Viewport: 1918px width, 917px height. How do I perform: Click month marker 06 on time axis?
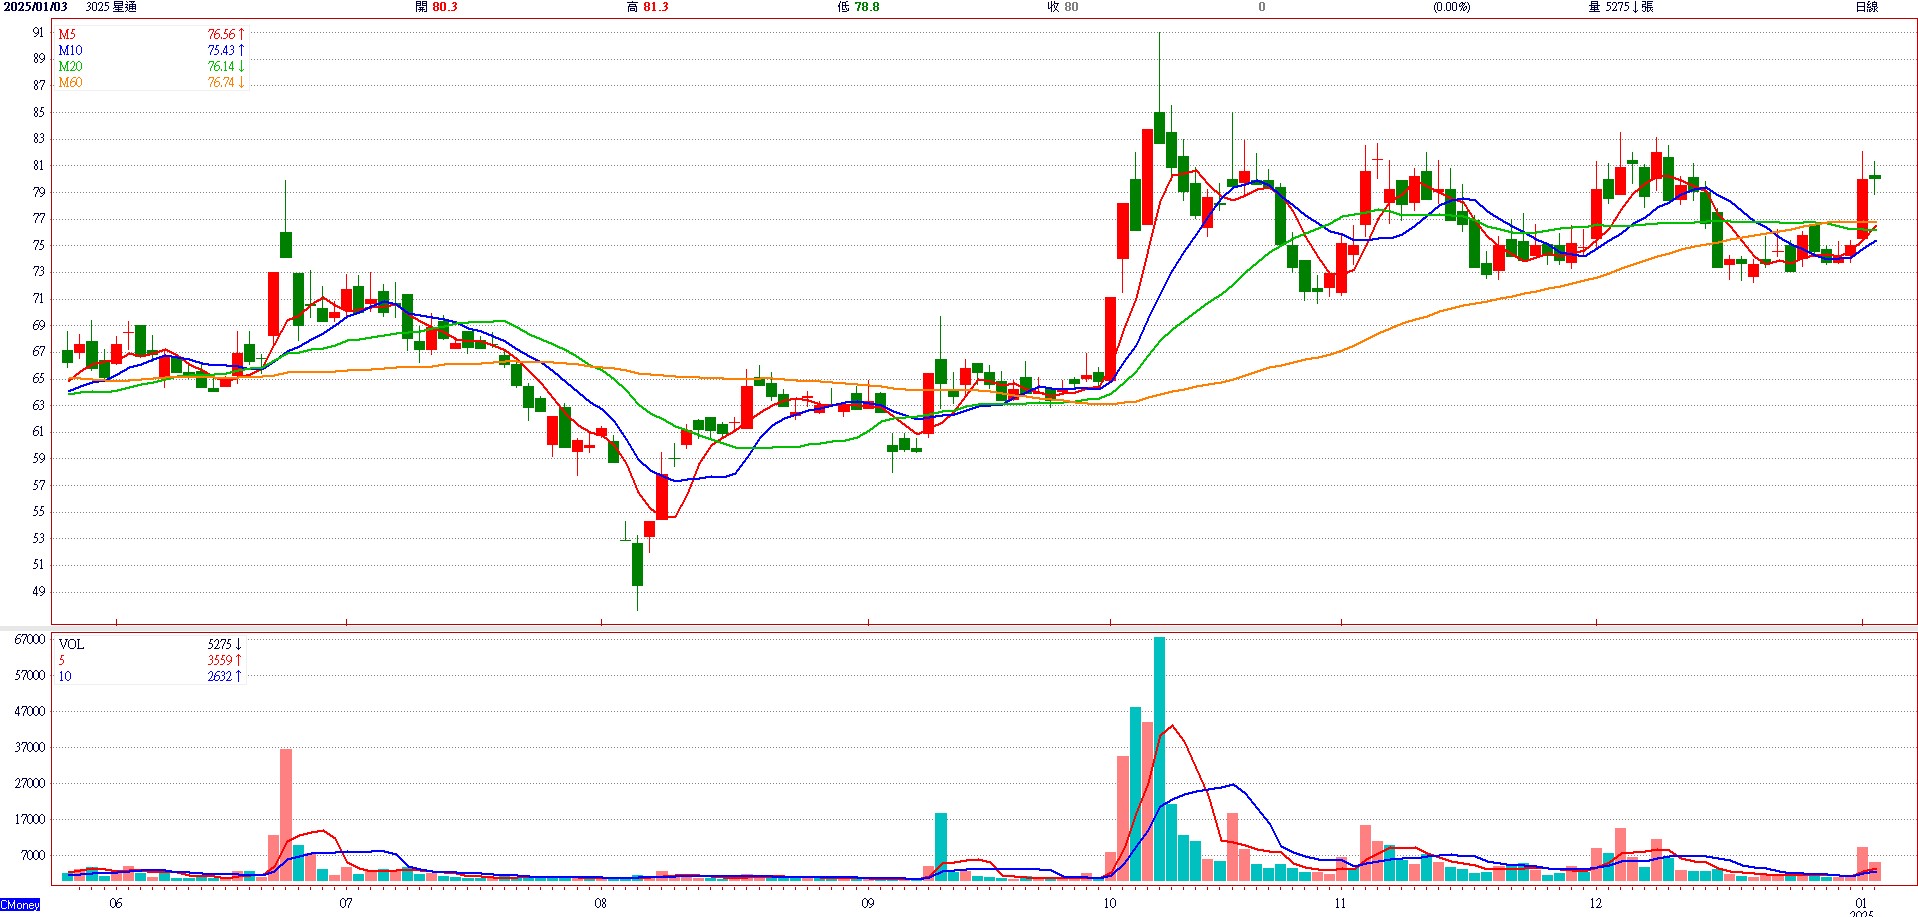[x=116, y=903]
